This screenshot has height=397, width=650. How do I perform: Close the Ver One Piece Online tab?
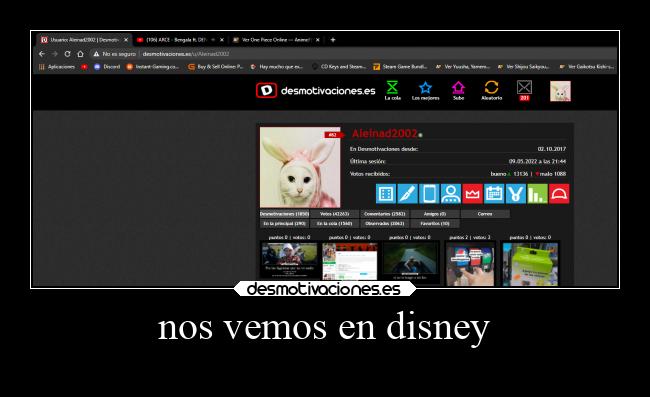[318, 40]
